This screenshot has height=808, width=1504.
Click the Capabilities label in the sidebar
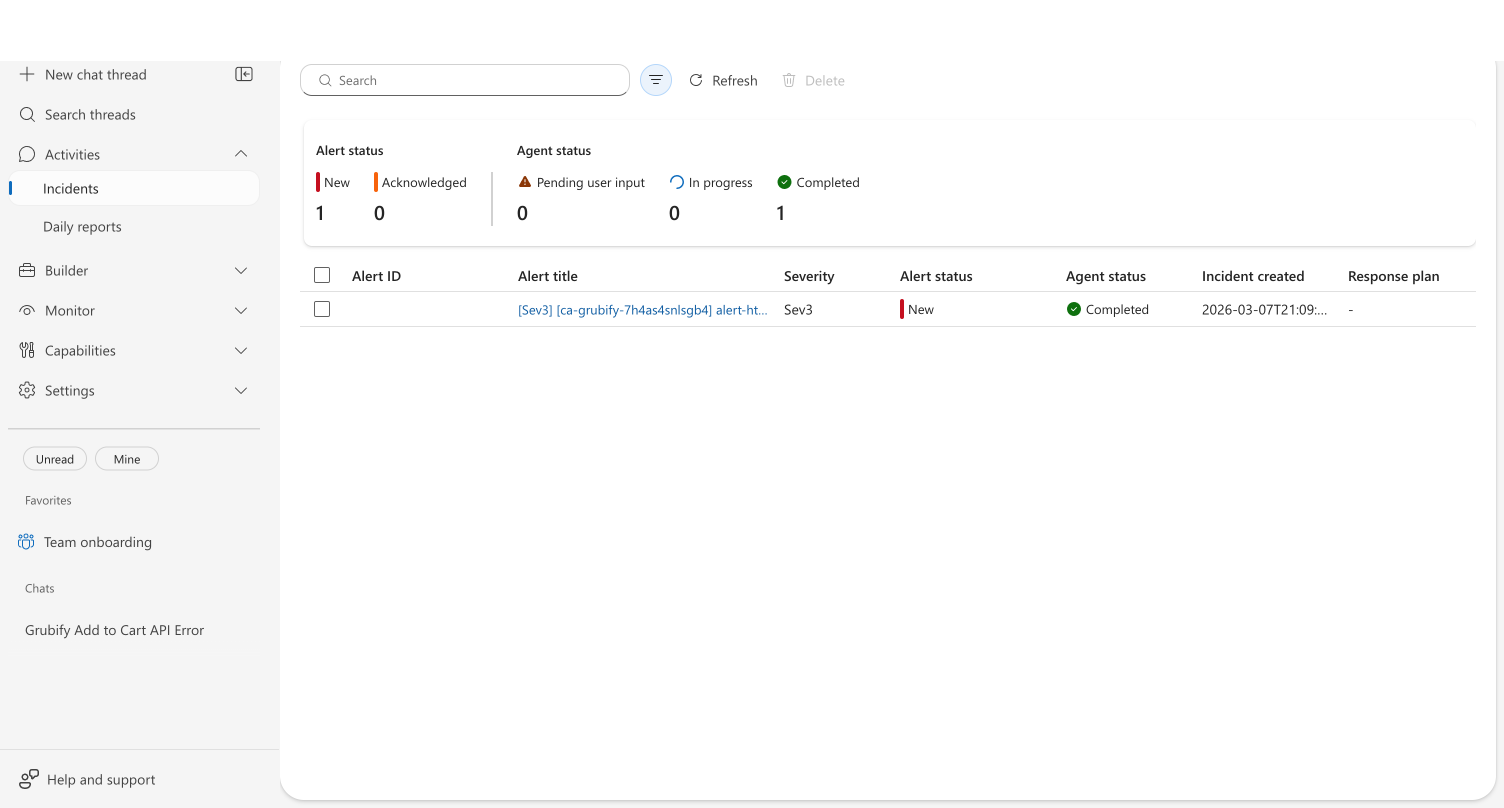click(80, 351)
